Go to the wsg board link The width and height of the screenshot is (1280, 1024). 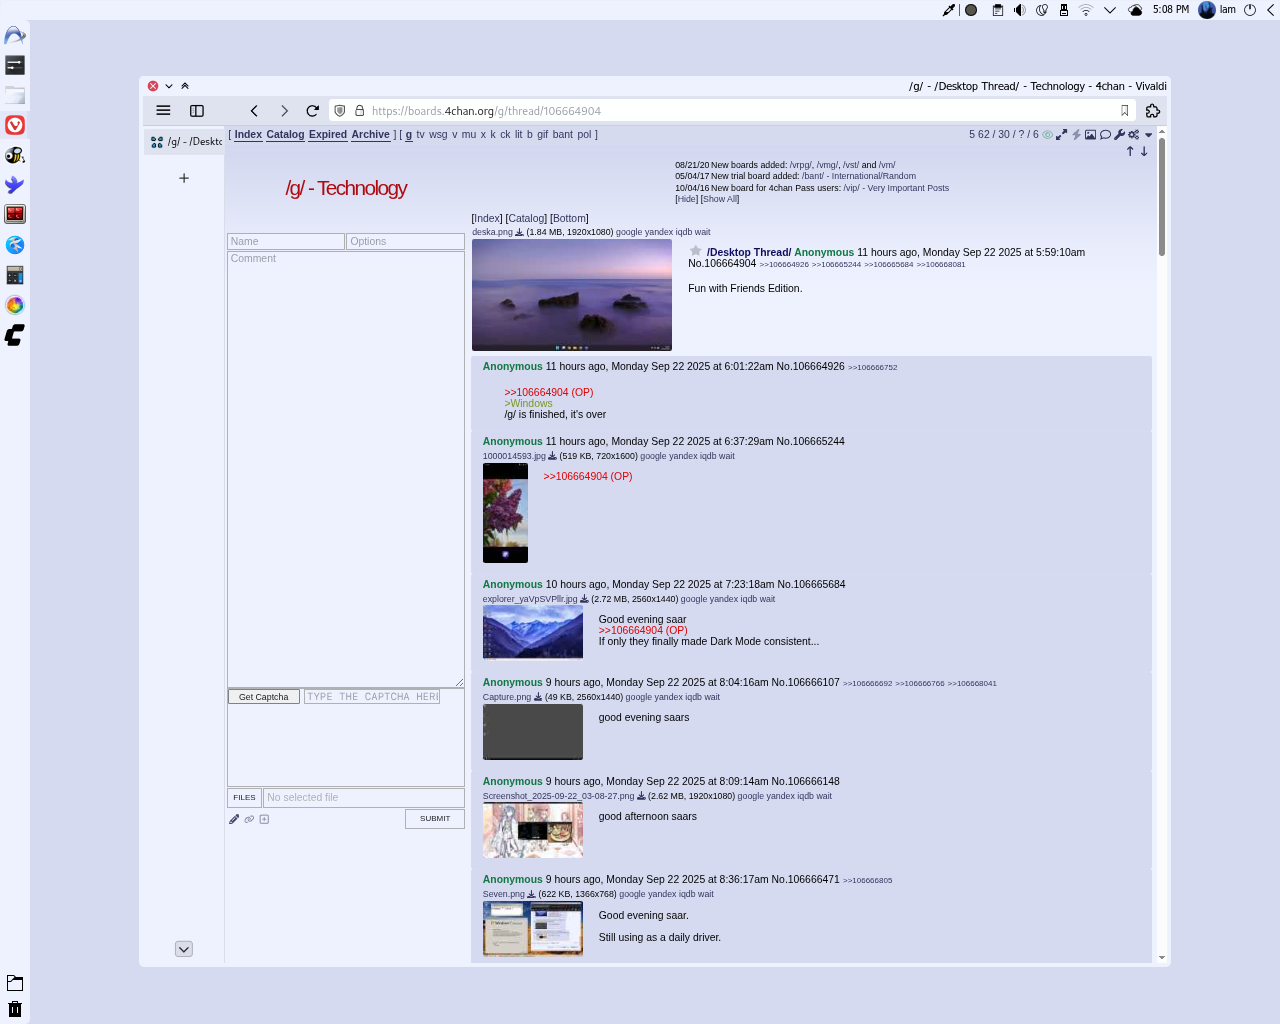438,134
